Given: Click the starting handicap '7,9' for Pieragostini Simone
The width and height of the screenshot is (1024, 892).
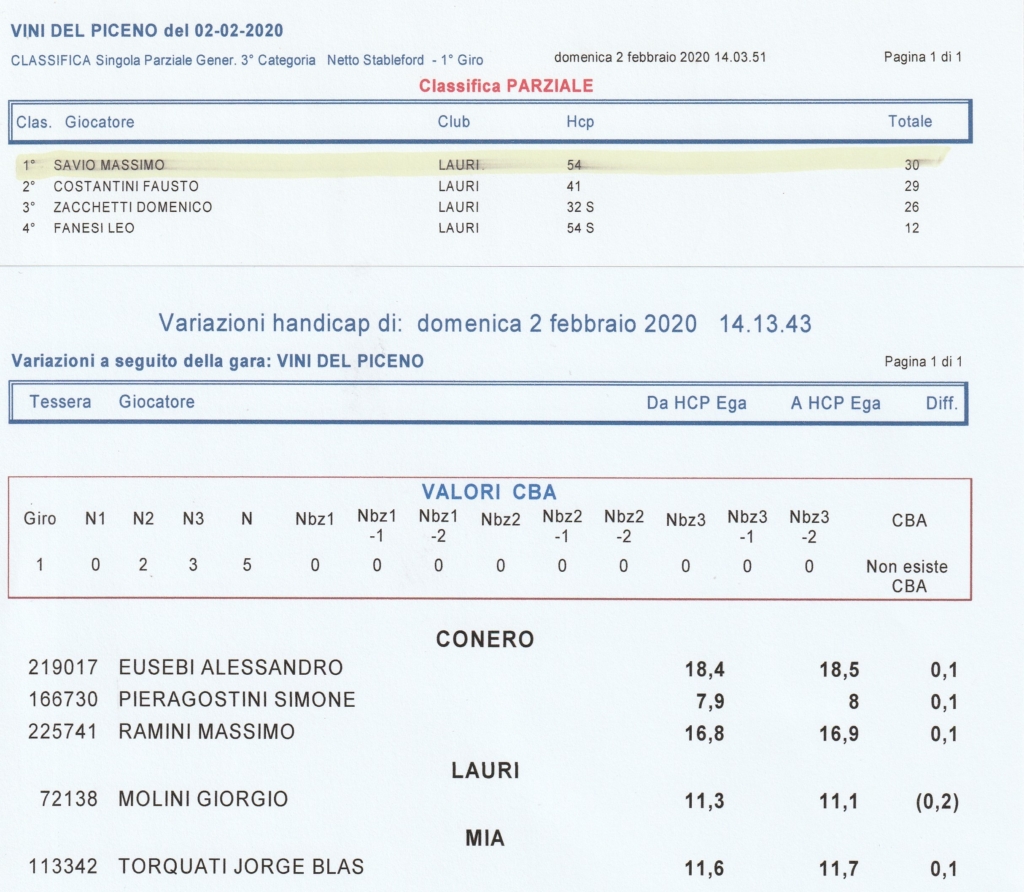Looking at the screenshot, I should click(710, 702).
